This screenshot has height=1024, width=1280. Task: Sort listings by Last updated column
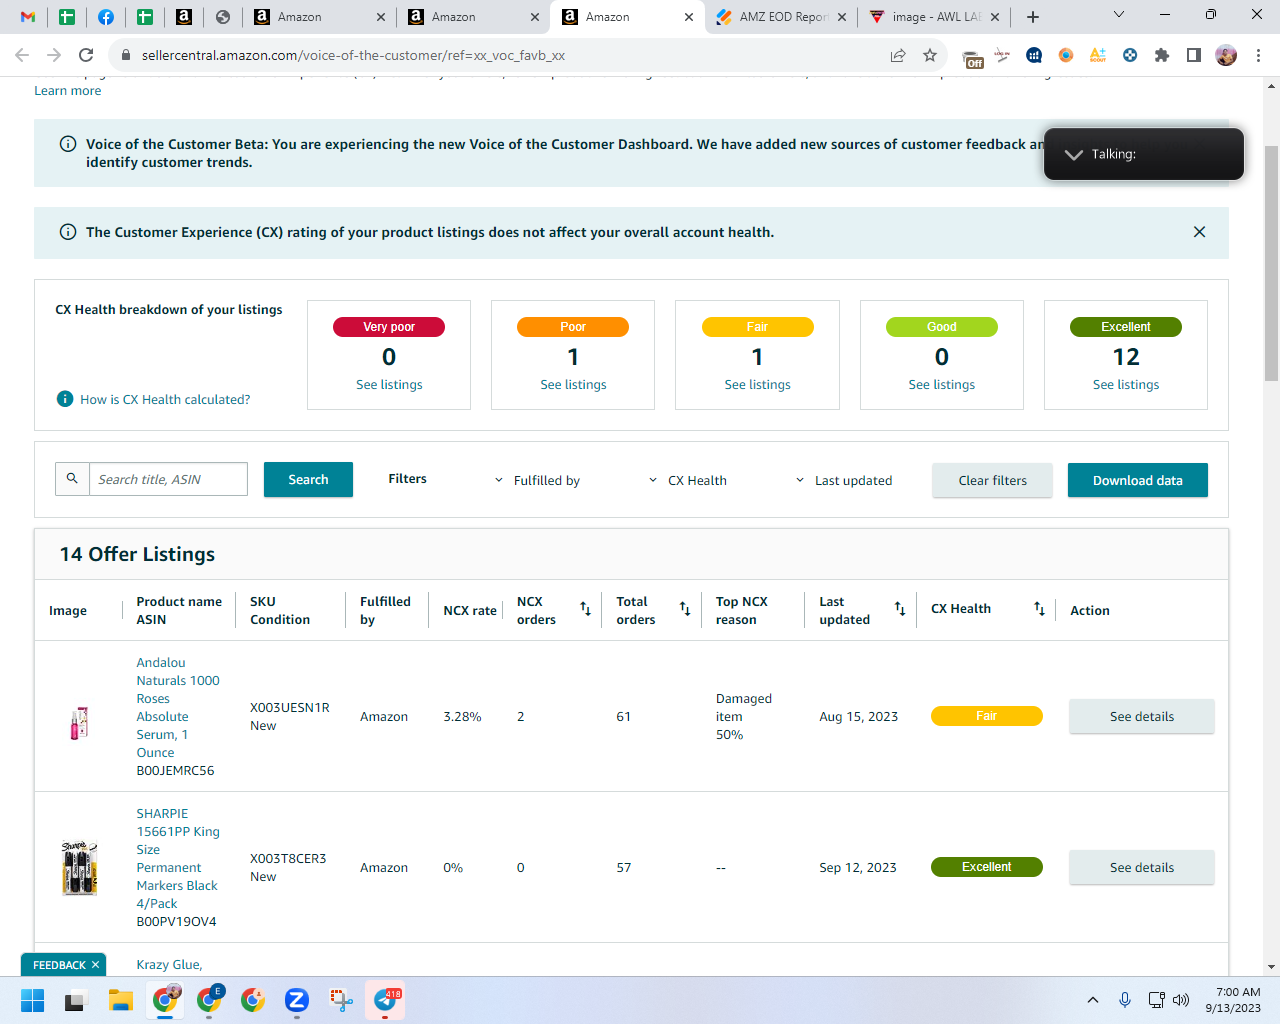tap(900, 609)
